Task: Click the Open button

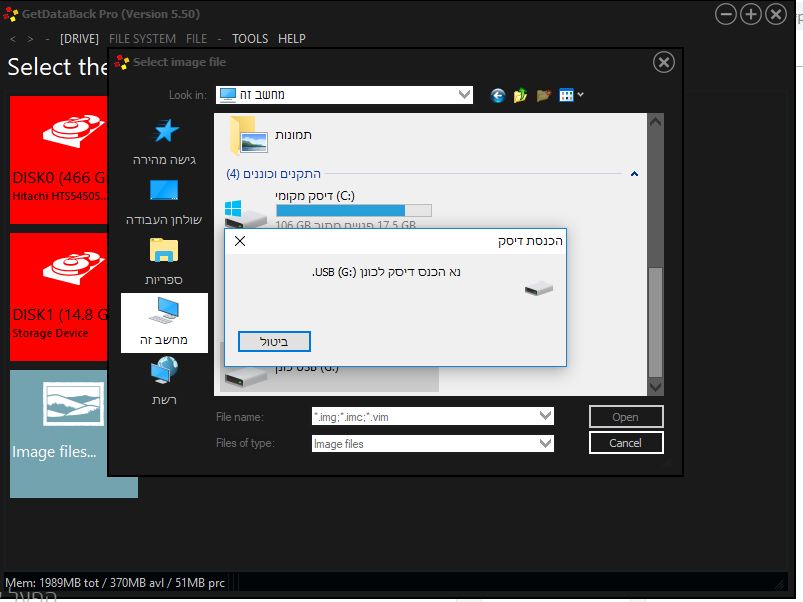Action: point(626,417)
